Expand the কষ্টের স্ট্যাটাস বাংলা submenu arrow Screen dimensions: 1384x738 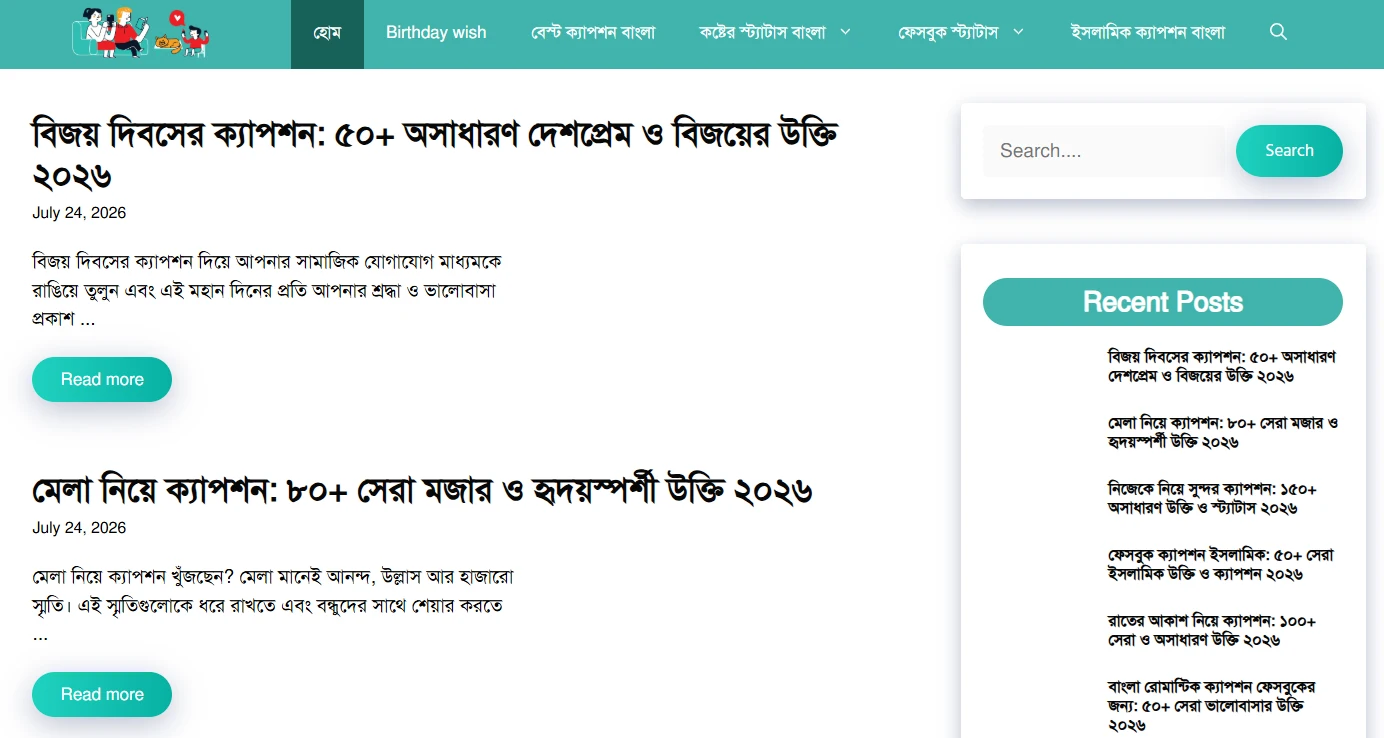[845, 32]
